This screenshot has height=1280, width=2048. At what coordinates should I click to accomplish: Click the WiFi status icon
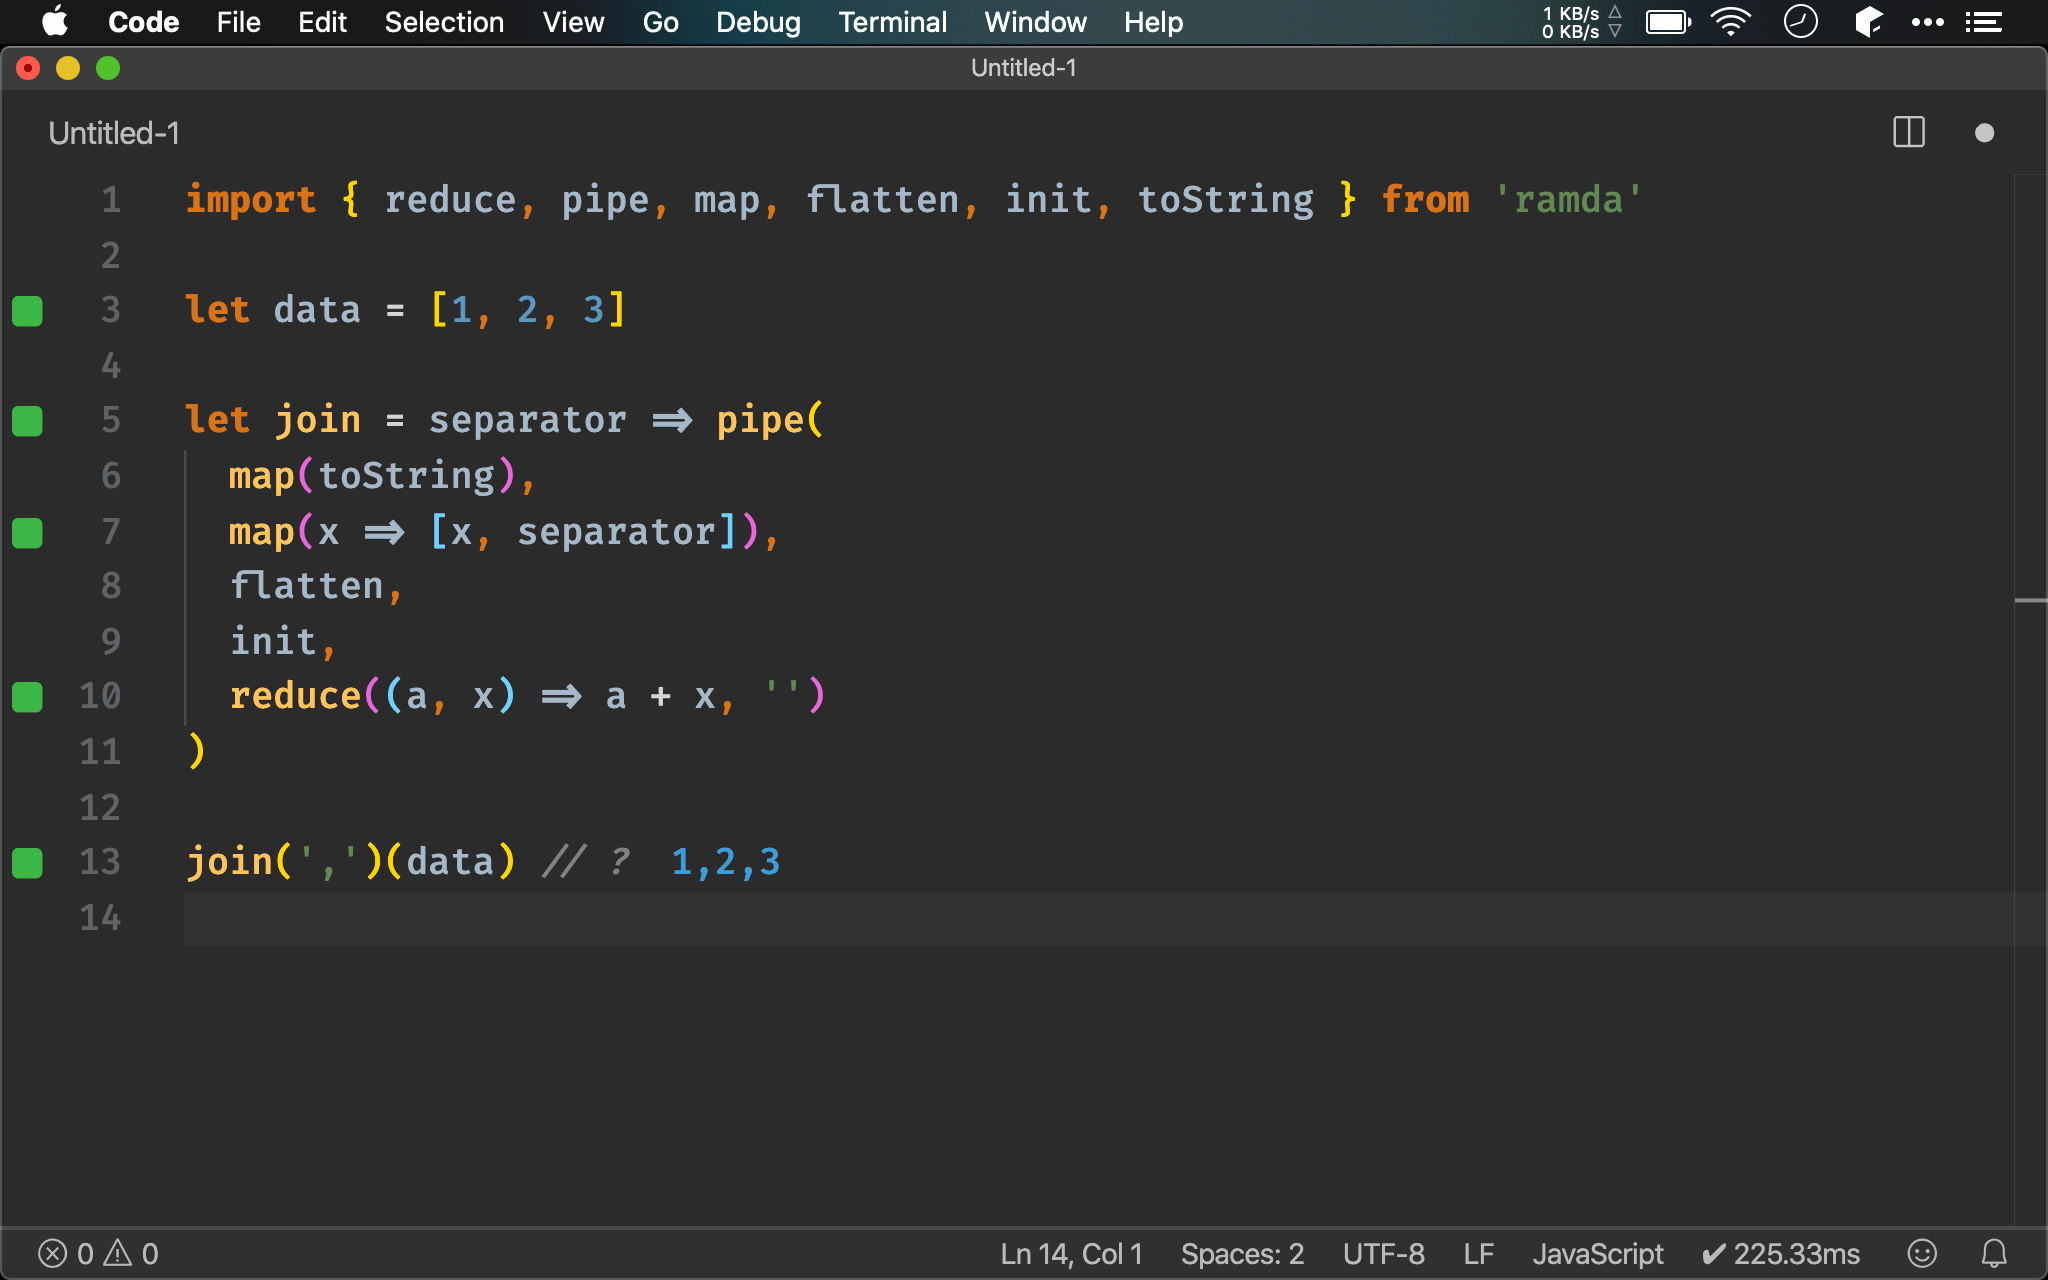1730,22
